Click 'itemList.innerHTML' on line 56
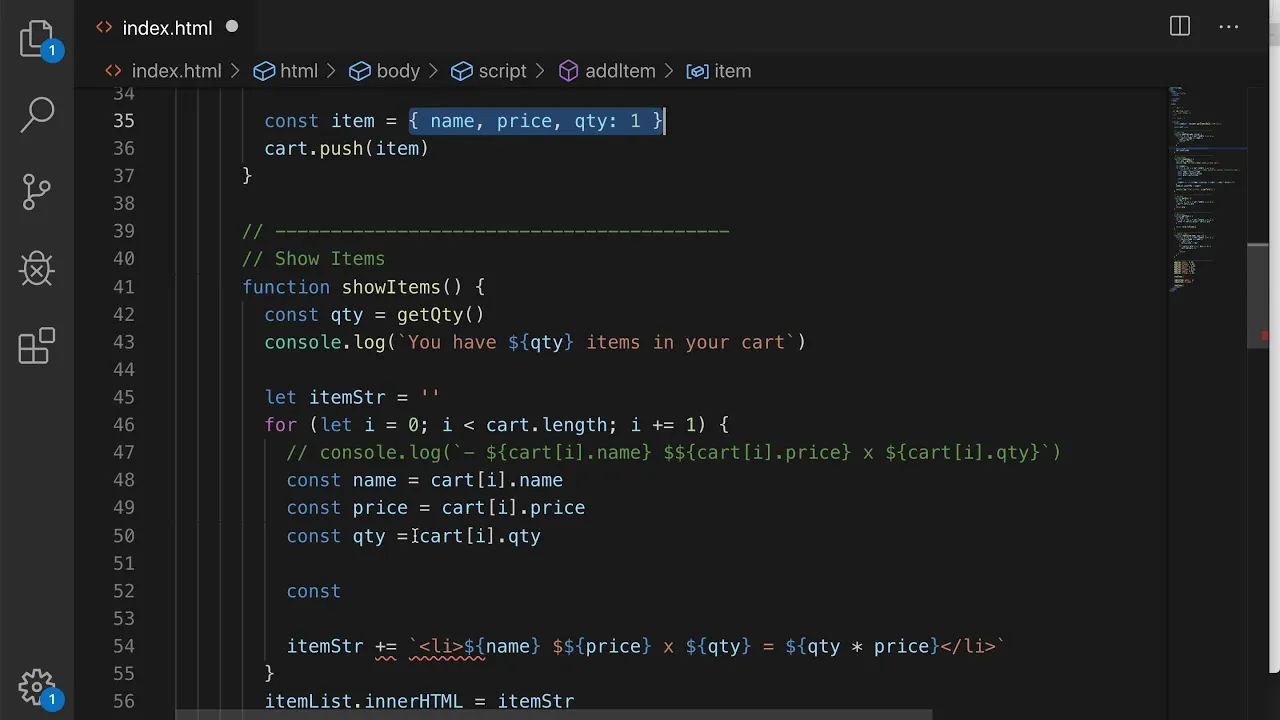 click(363, 702)
